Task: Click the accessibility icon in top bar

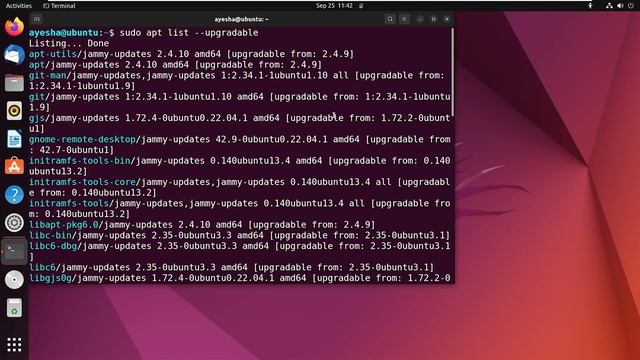Action: tap(590, 6)
